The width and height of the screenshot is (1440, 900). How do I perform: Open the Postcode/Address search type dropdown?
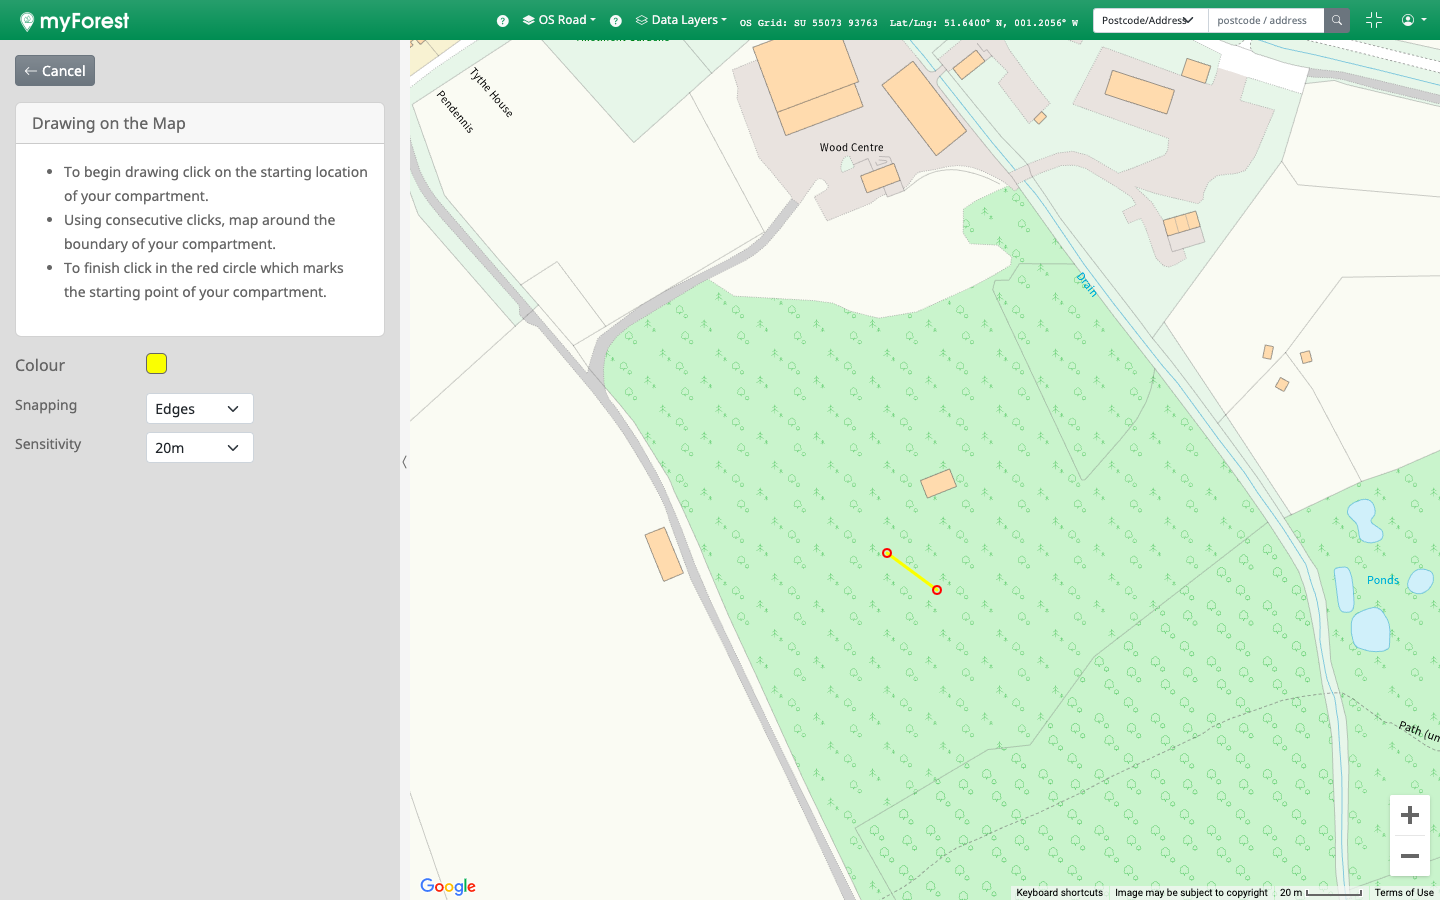(x=1149, y=20)
